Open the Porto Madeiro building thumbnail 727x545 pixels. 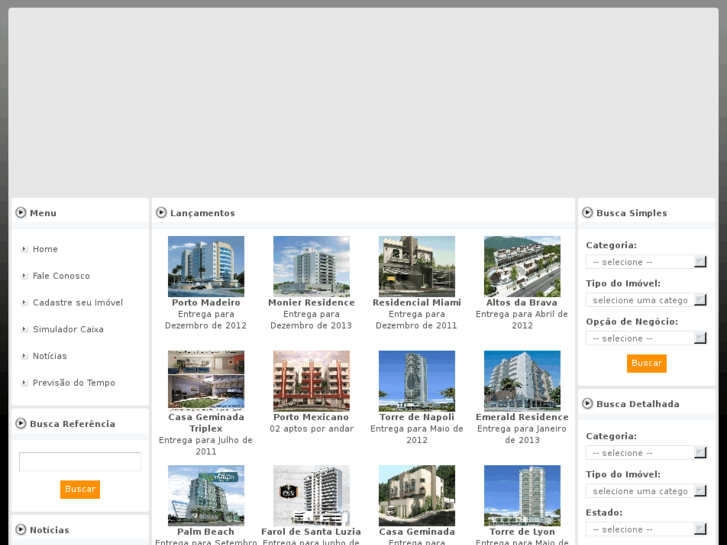pos(206,266)
